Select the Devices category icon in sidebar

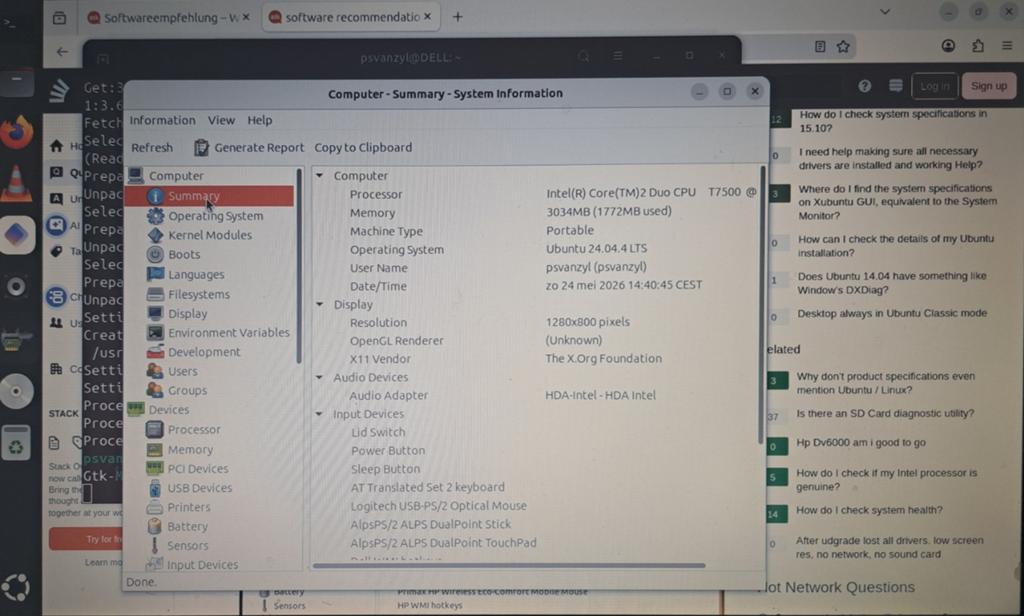pyautogui.click(x=135, y=410)
